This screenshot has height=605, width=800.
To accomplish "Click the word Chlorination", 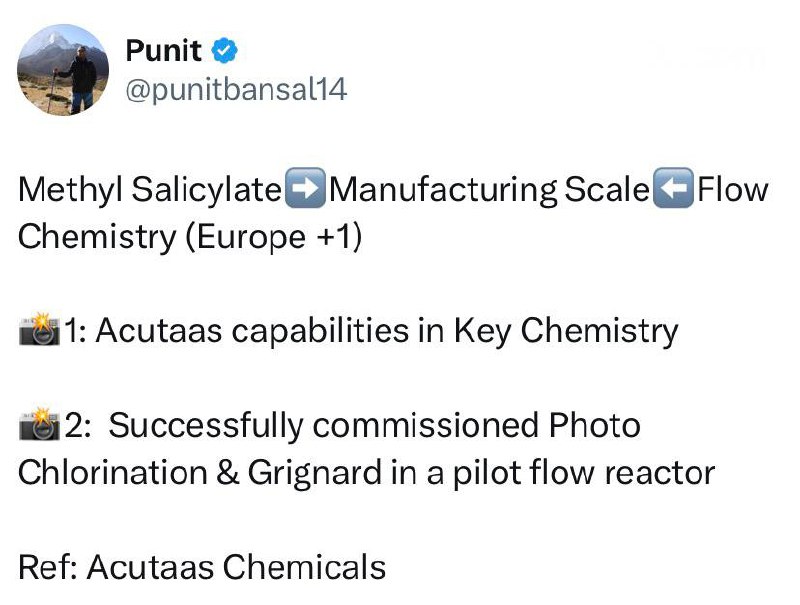I will pyautogui.click(x=112, y=473).
